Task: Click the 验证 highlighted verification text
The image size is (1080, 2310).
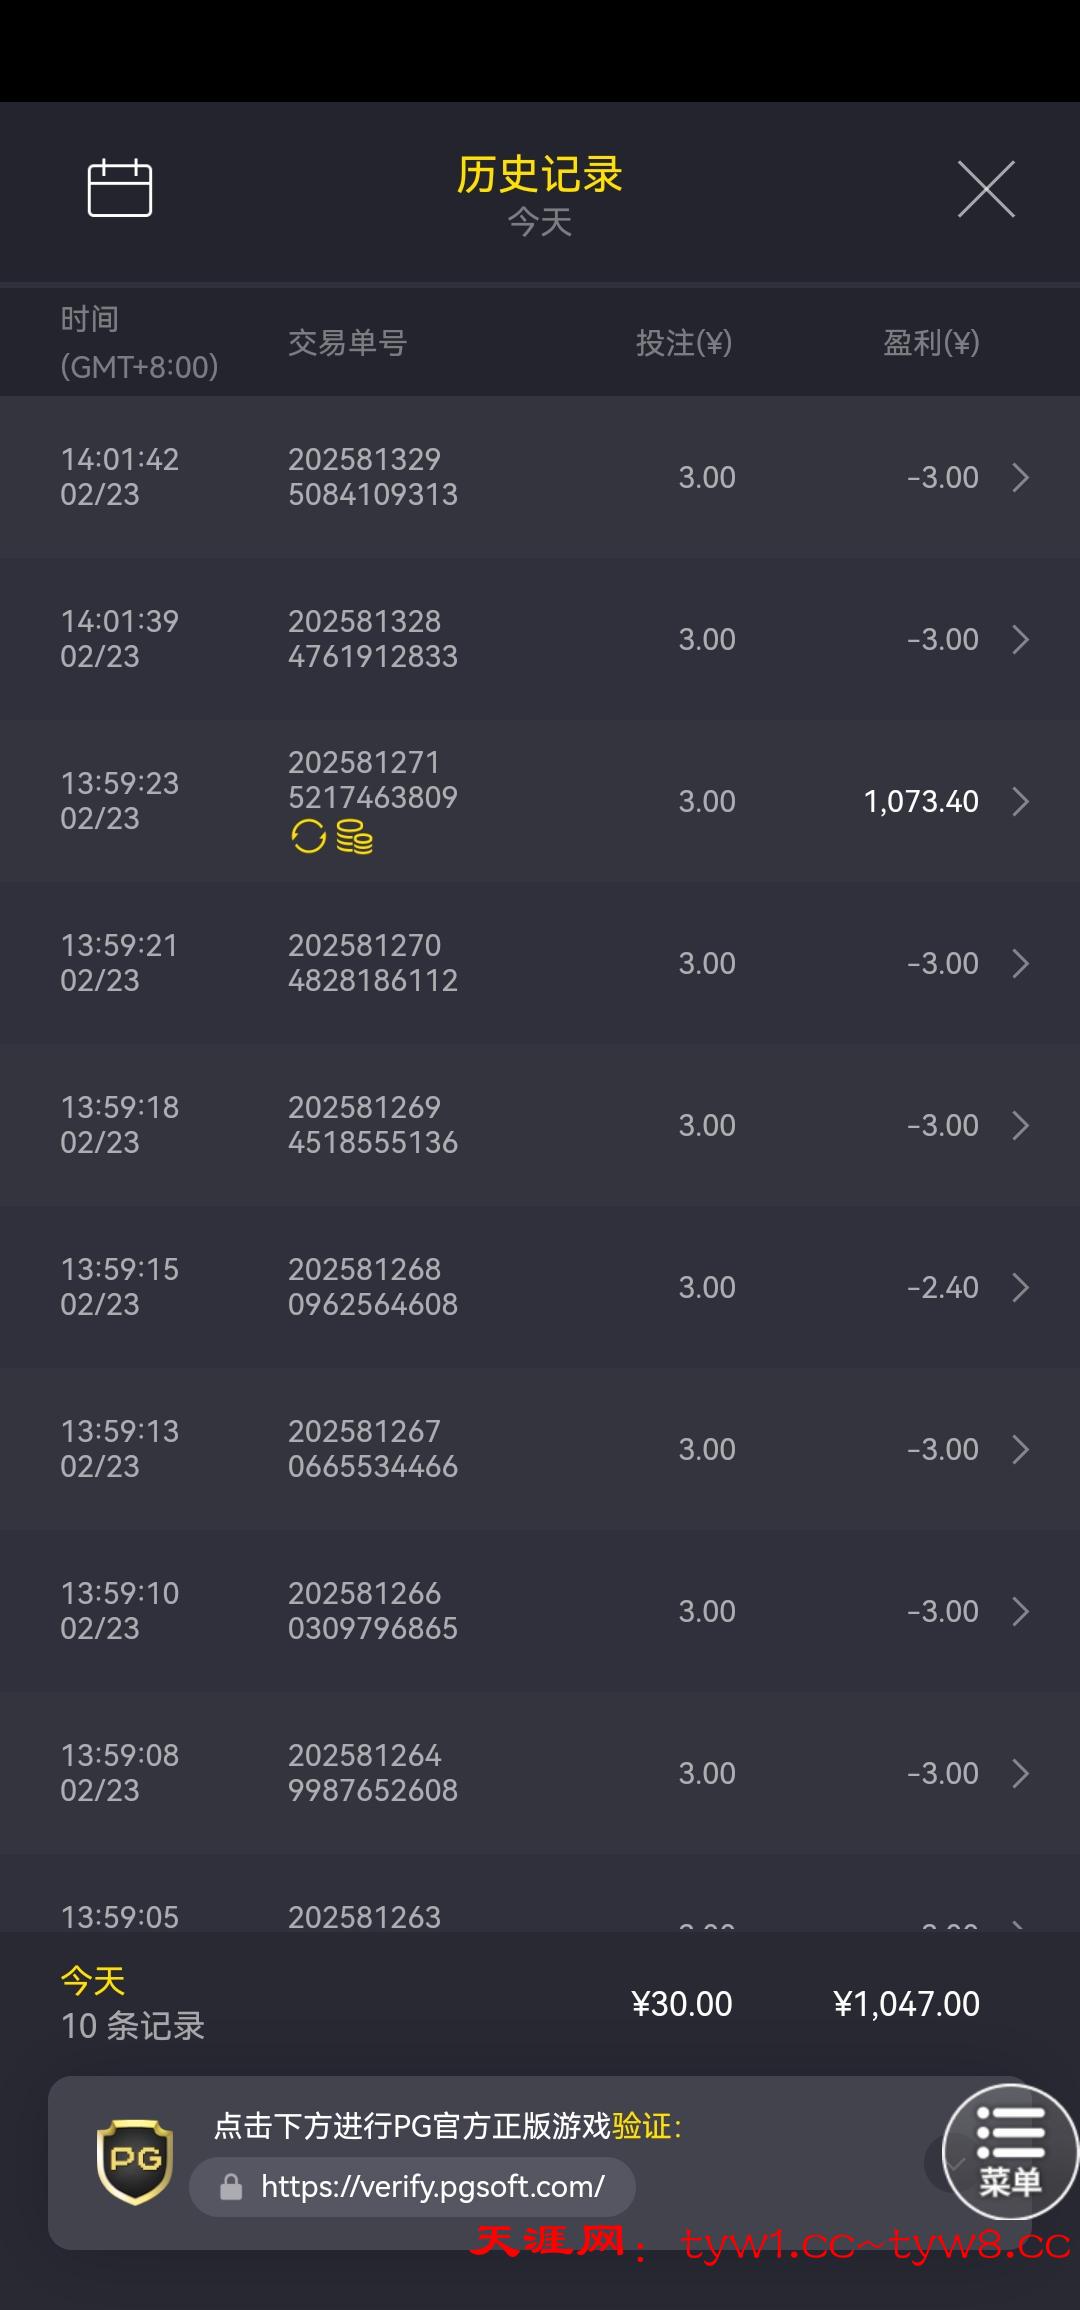Action: (x=642, y=2125)
